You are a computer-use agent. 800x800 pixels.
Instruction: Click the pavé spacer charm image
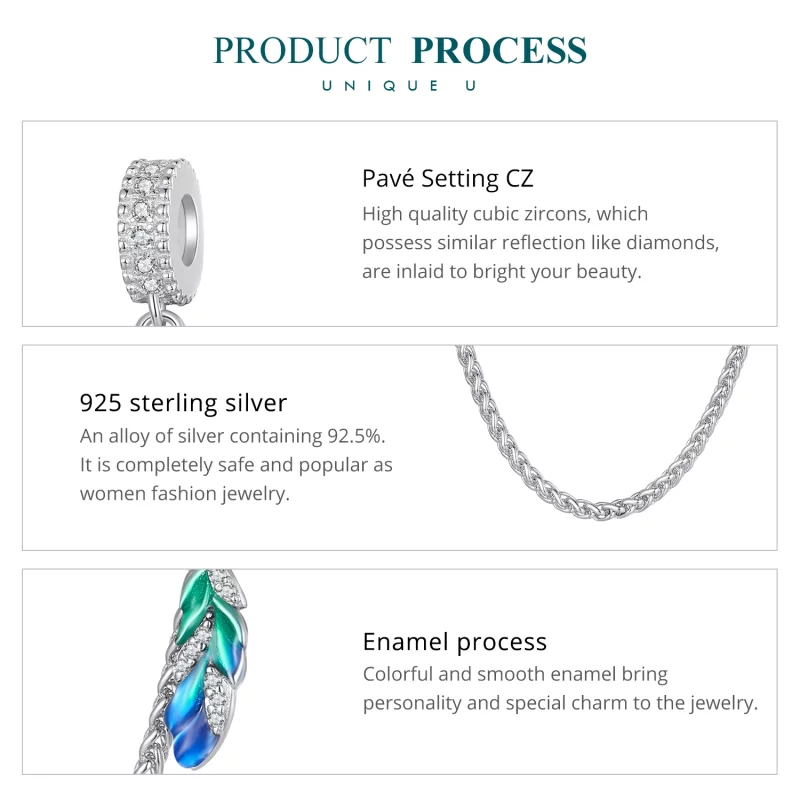coord(160,242)
